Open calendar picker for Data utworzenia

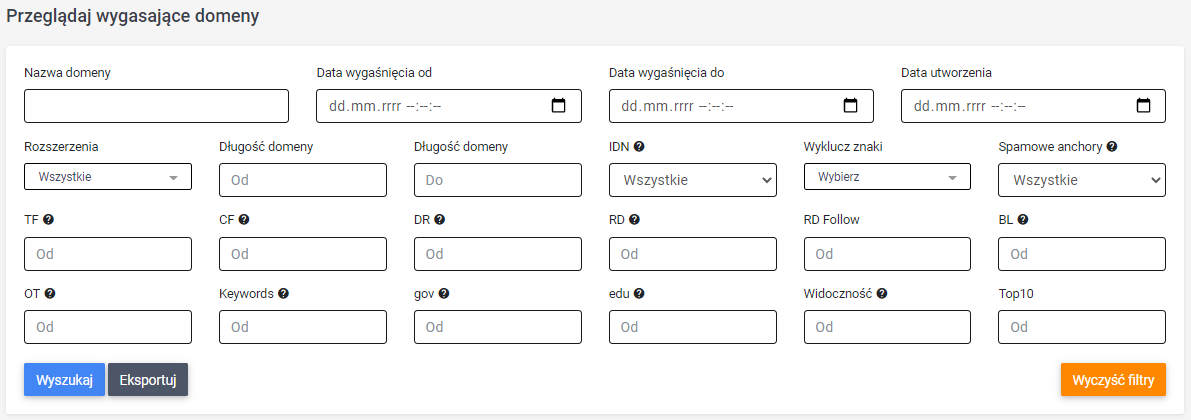tap(1143, 106)
